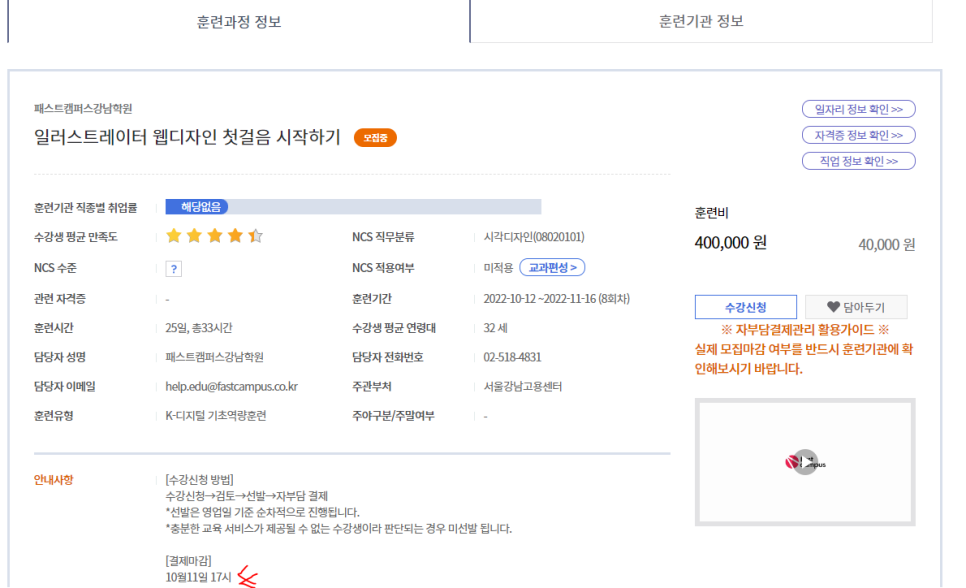The height and width of the screenshot is (588, 966).
Task: Select phone number 02-518-4831
Action: (512, 357)
